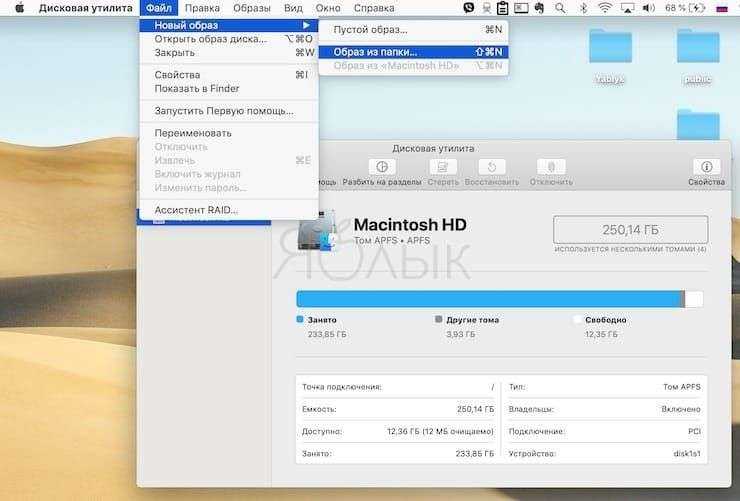Click the Владельцы row value Включено
Screen dimensions: 740x501
coord(681,409)
